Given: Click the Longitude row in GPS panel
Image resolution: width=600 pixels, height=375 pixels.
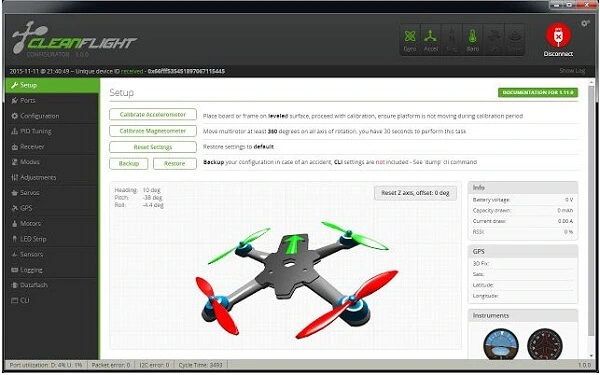Looking at the screenshot, I should [523, 296].
